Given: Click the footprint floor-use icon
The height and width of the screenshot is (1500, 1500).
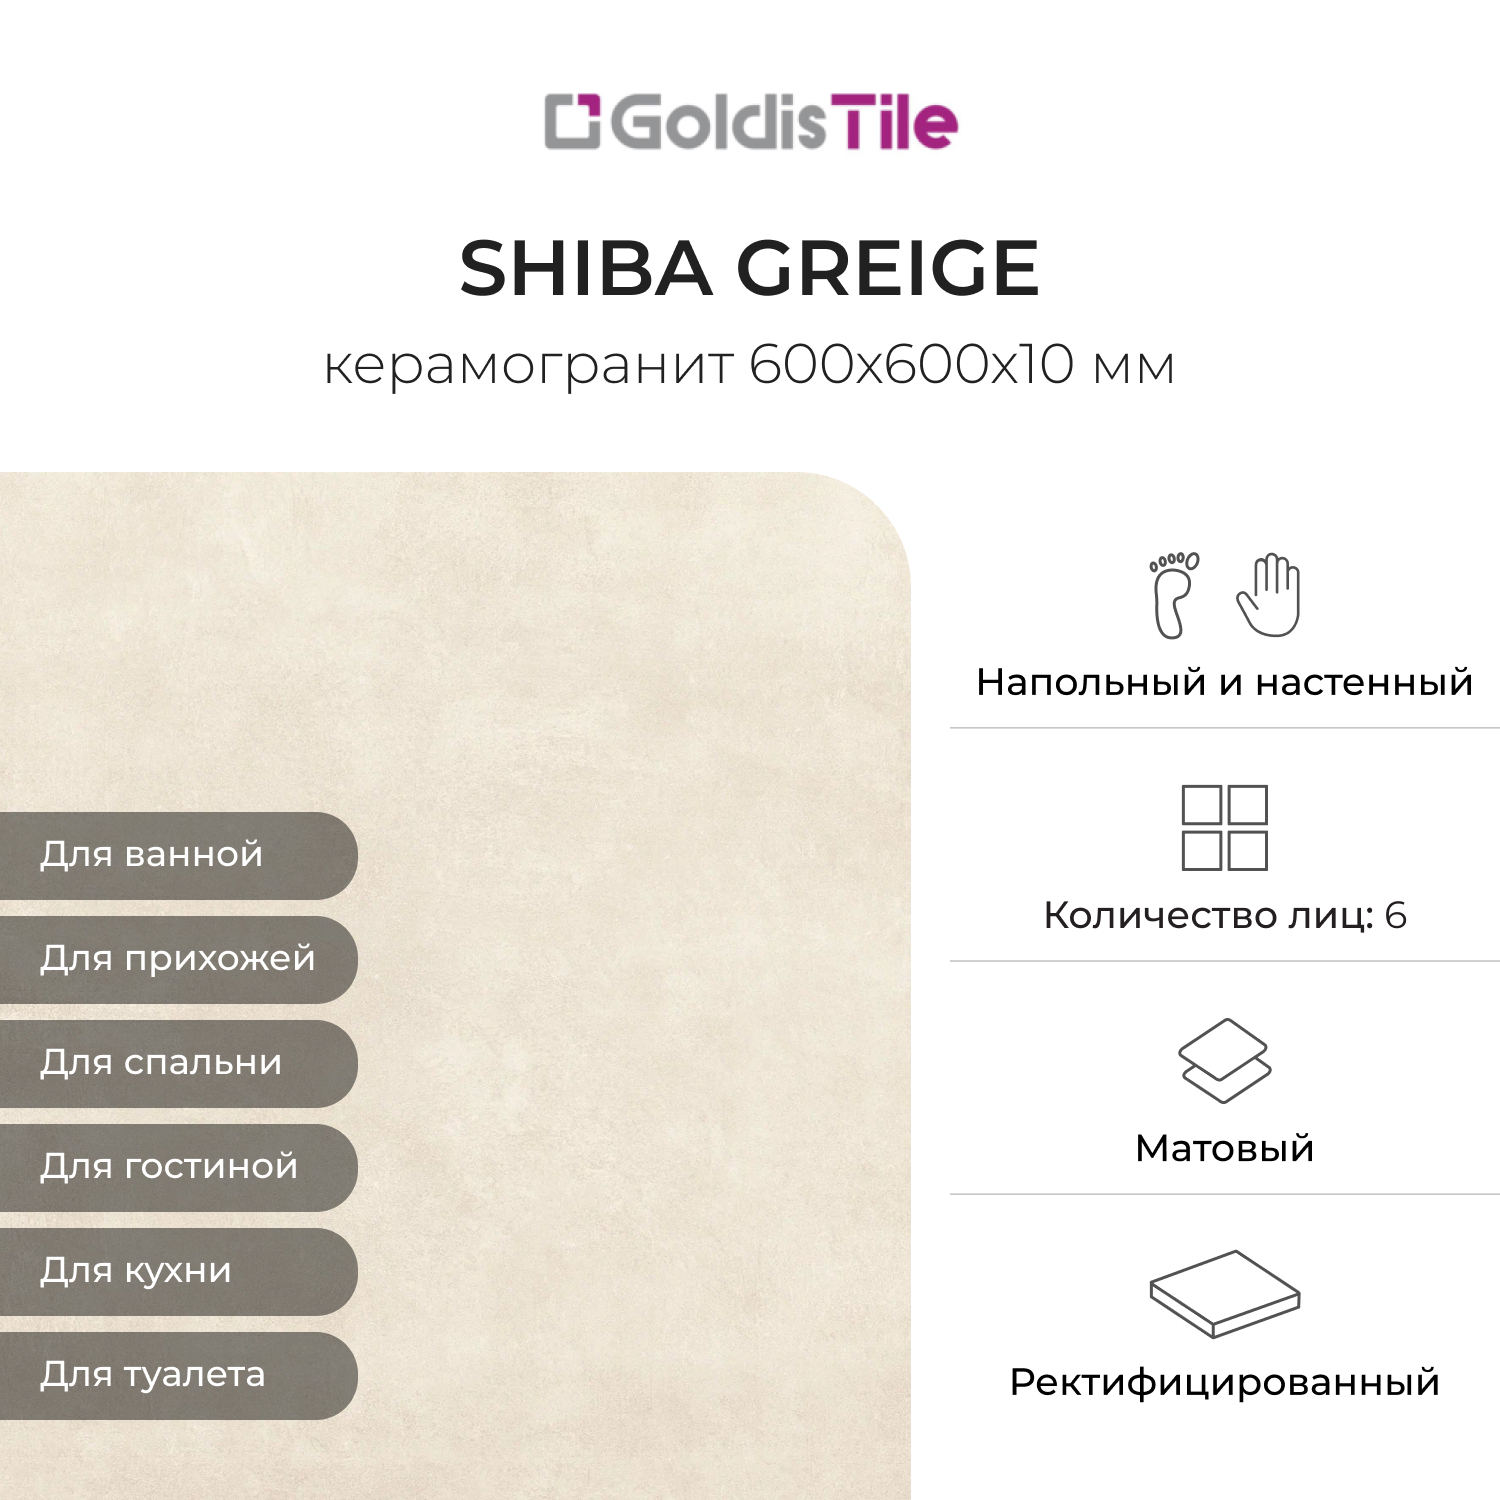Looking at the screenshot, I should (1174, 594).
